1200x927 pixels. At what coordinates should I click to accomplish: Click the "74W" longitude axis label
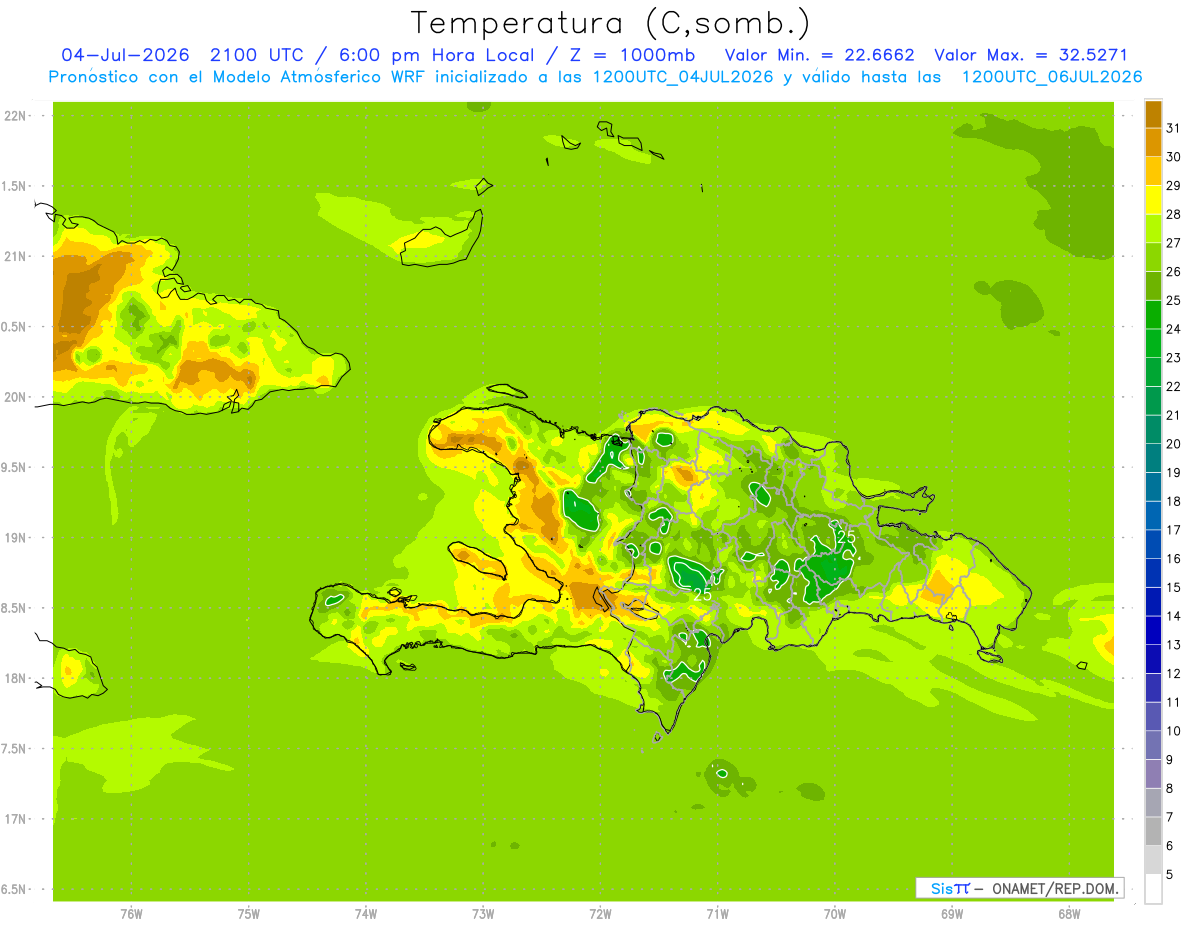pos(365,913)
